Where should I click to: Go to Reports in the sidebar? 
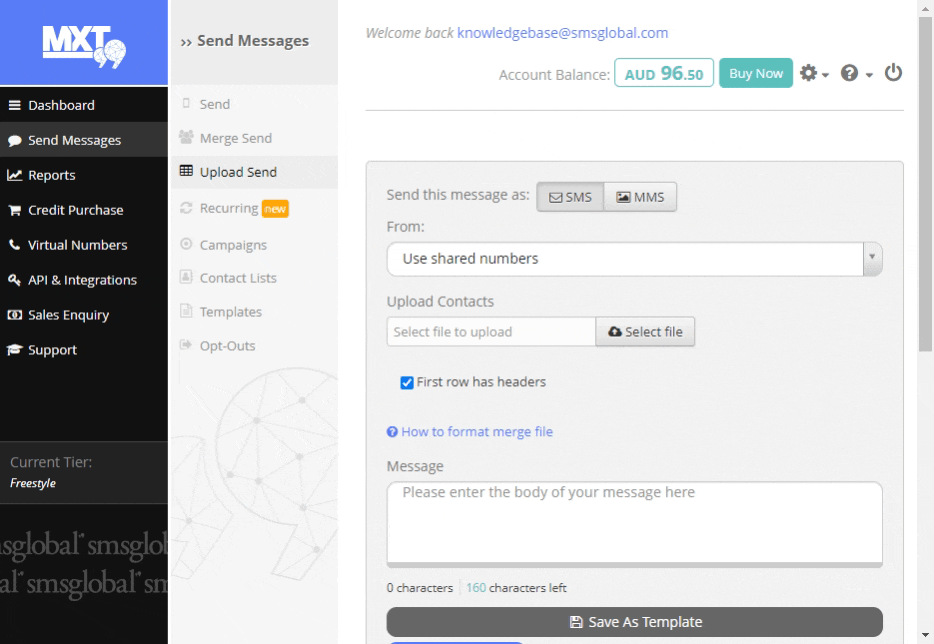click(51, 175)
